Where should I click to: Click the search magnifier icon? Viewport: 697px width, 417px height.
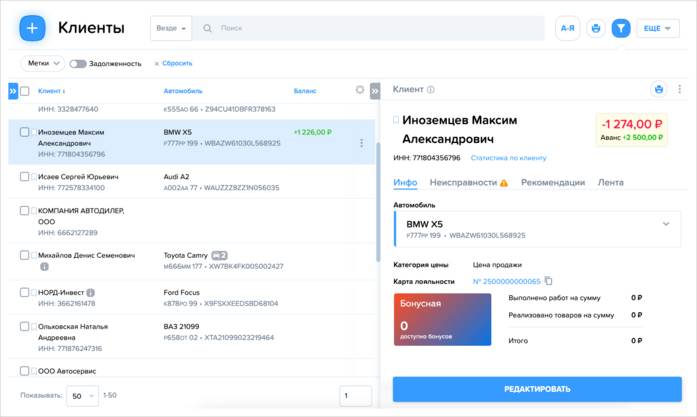pos(207,28)
